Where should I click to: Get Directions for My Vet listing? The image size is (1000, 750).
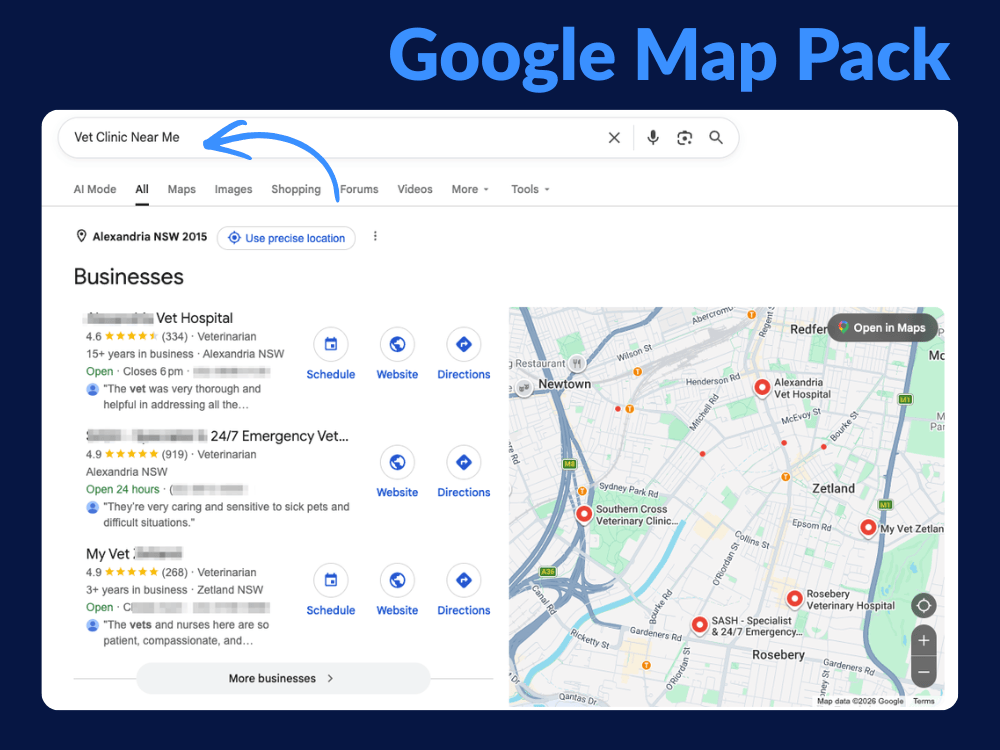coord(464,580)
